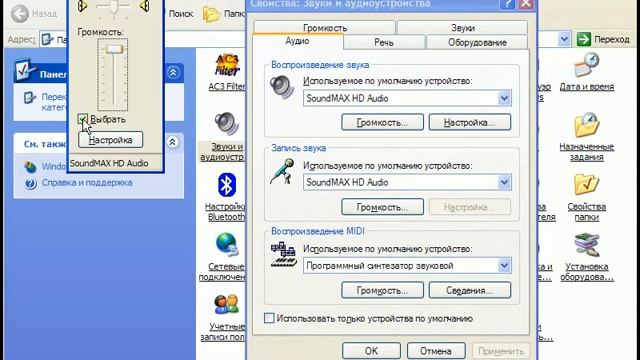The height and width of the screenshot is (360, 640).
Task: Open the Scheduled Tasks folder icon
Action: [x=586, y=125]
